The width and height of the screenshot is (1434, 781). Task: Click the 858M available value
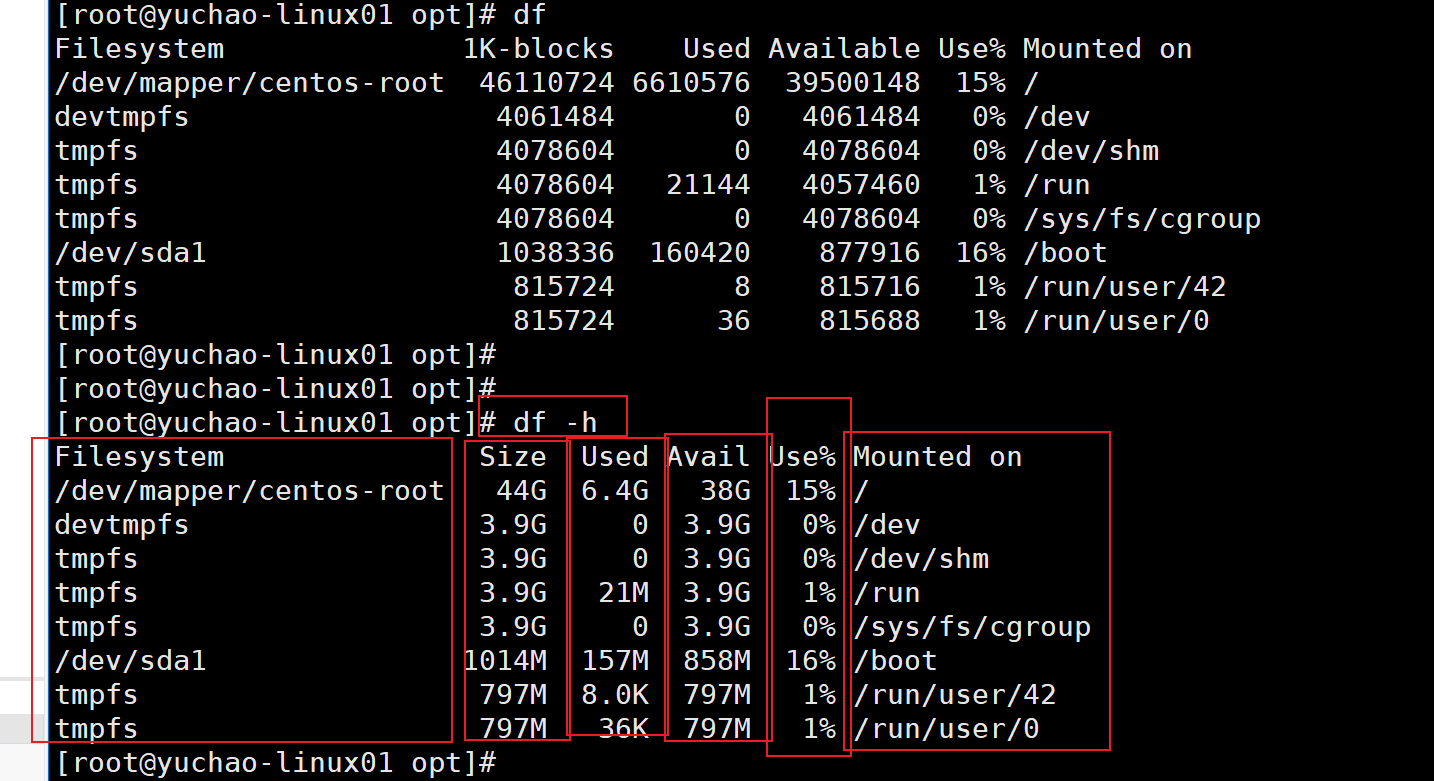(717, 661)
